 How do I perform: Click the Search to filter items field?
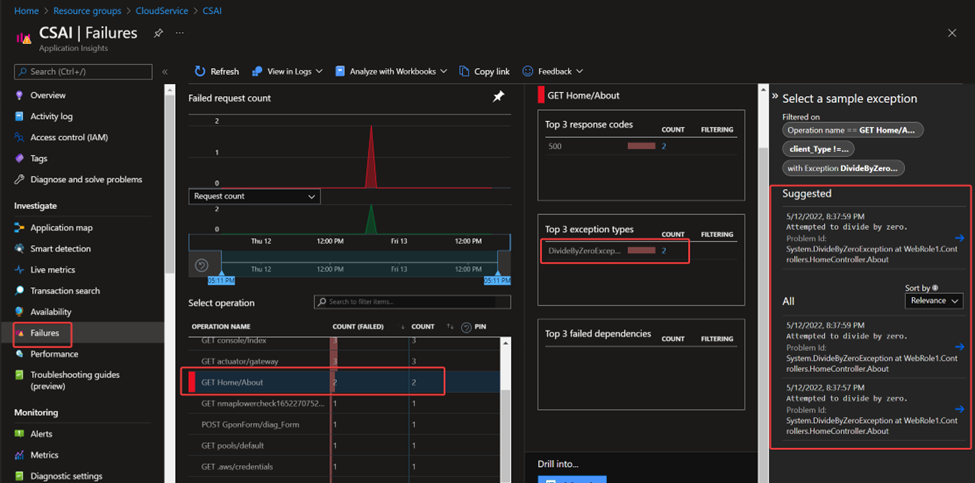coord(412,302)
